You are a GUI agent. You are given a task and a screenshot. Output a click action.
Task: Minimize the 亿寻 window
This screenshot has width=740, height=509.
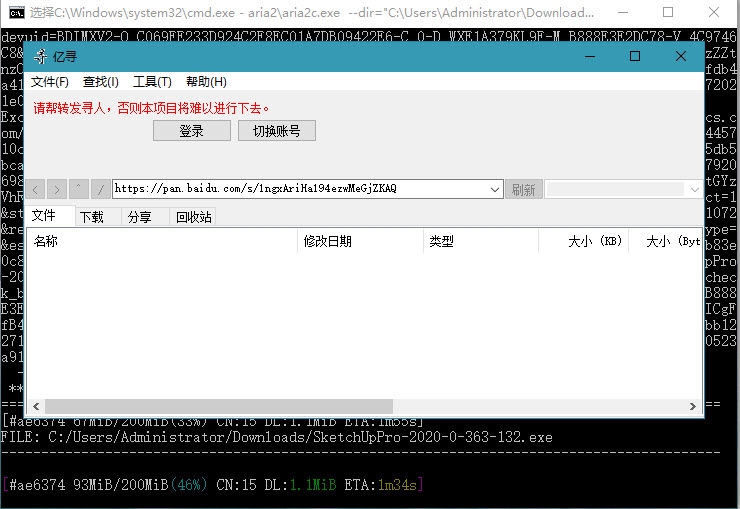[588, 56]
